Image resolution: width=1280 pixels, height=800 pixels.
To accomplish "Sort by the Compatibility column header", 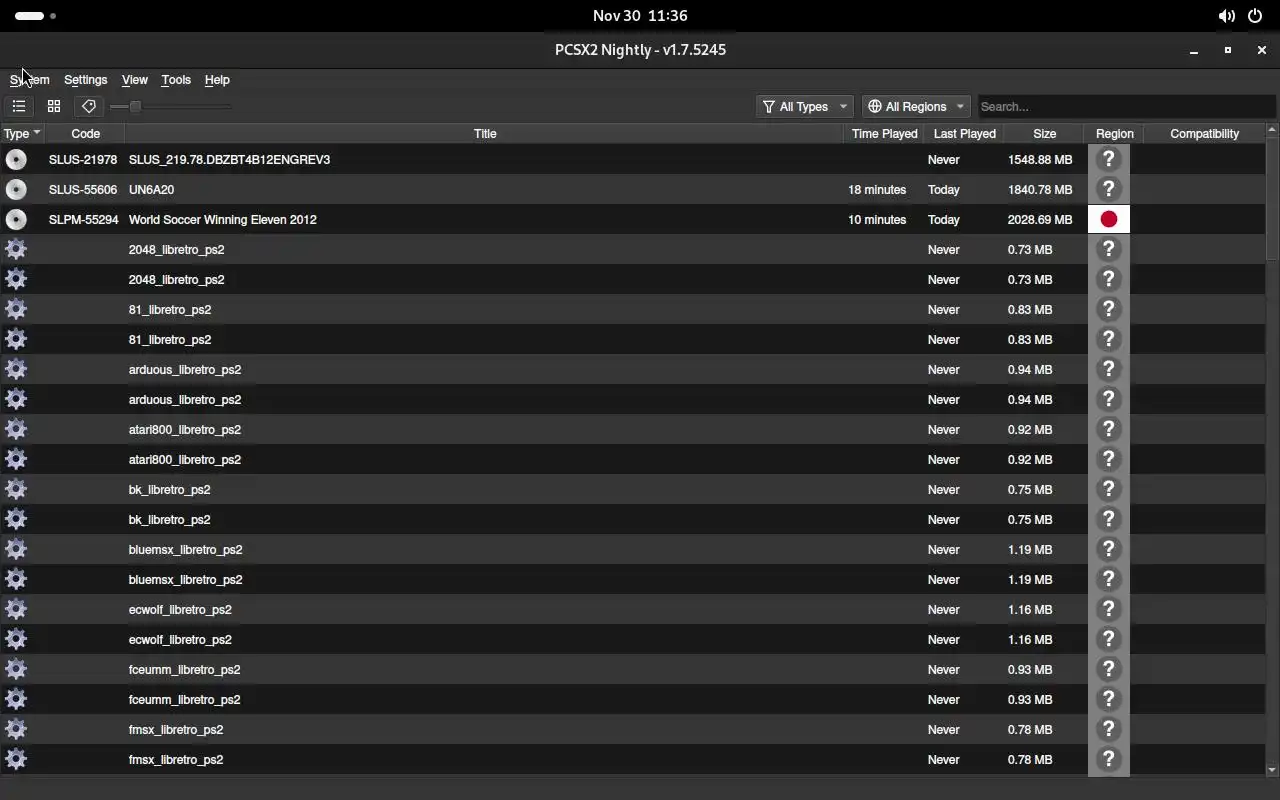I will tap(1204, 133).
